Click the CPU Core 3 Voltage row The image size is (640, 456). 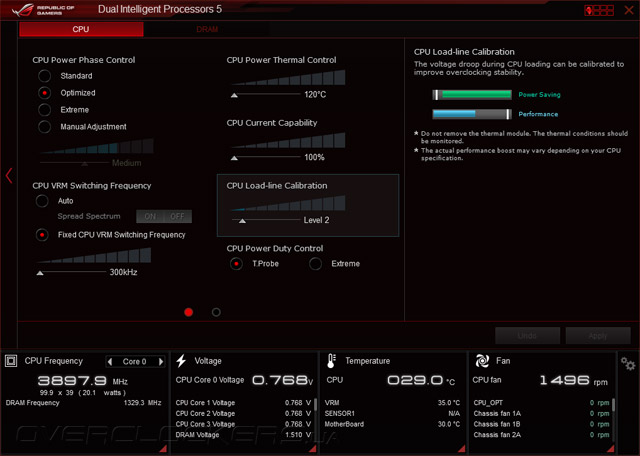point(243,424)
